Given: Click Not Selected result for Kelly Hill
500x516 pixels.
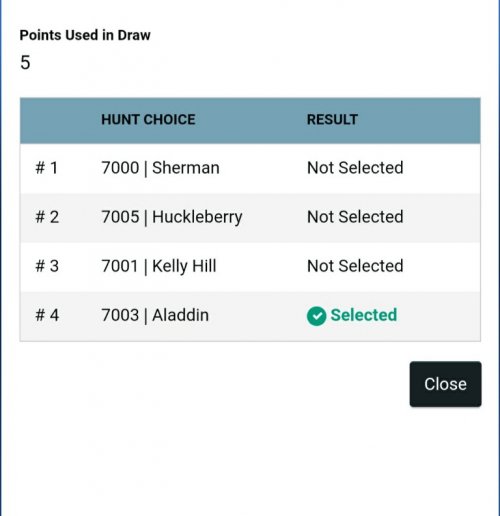Looking at the screenshot, I should click(x=355, y=266).
